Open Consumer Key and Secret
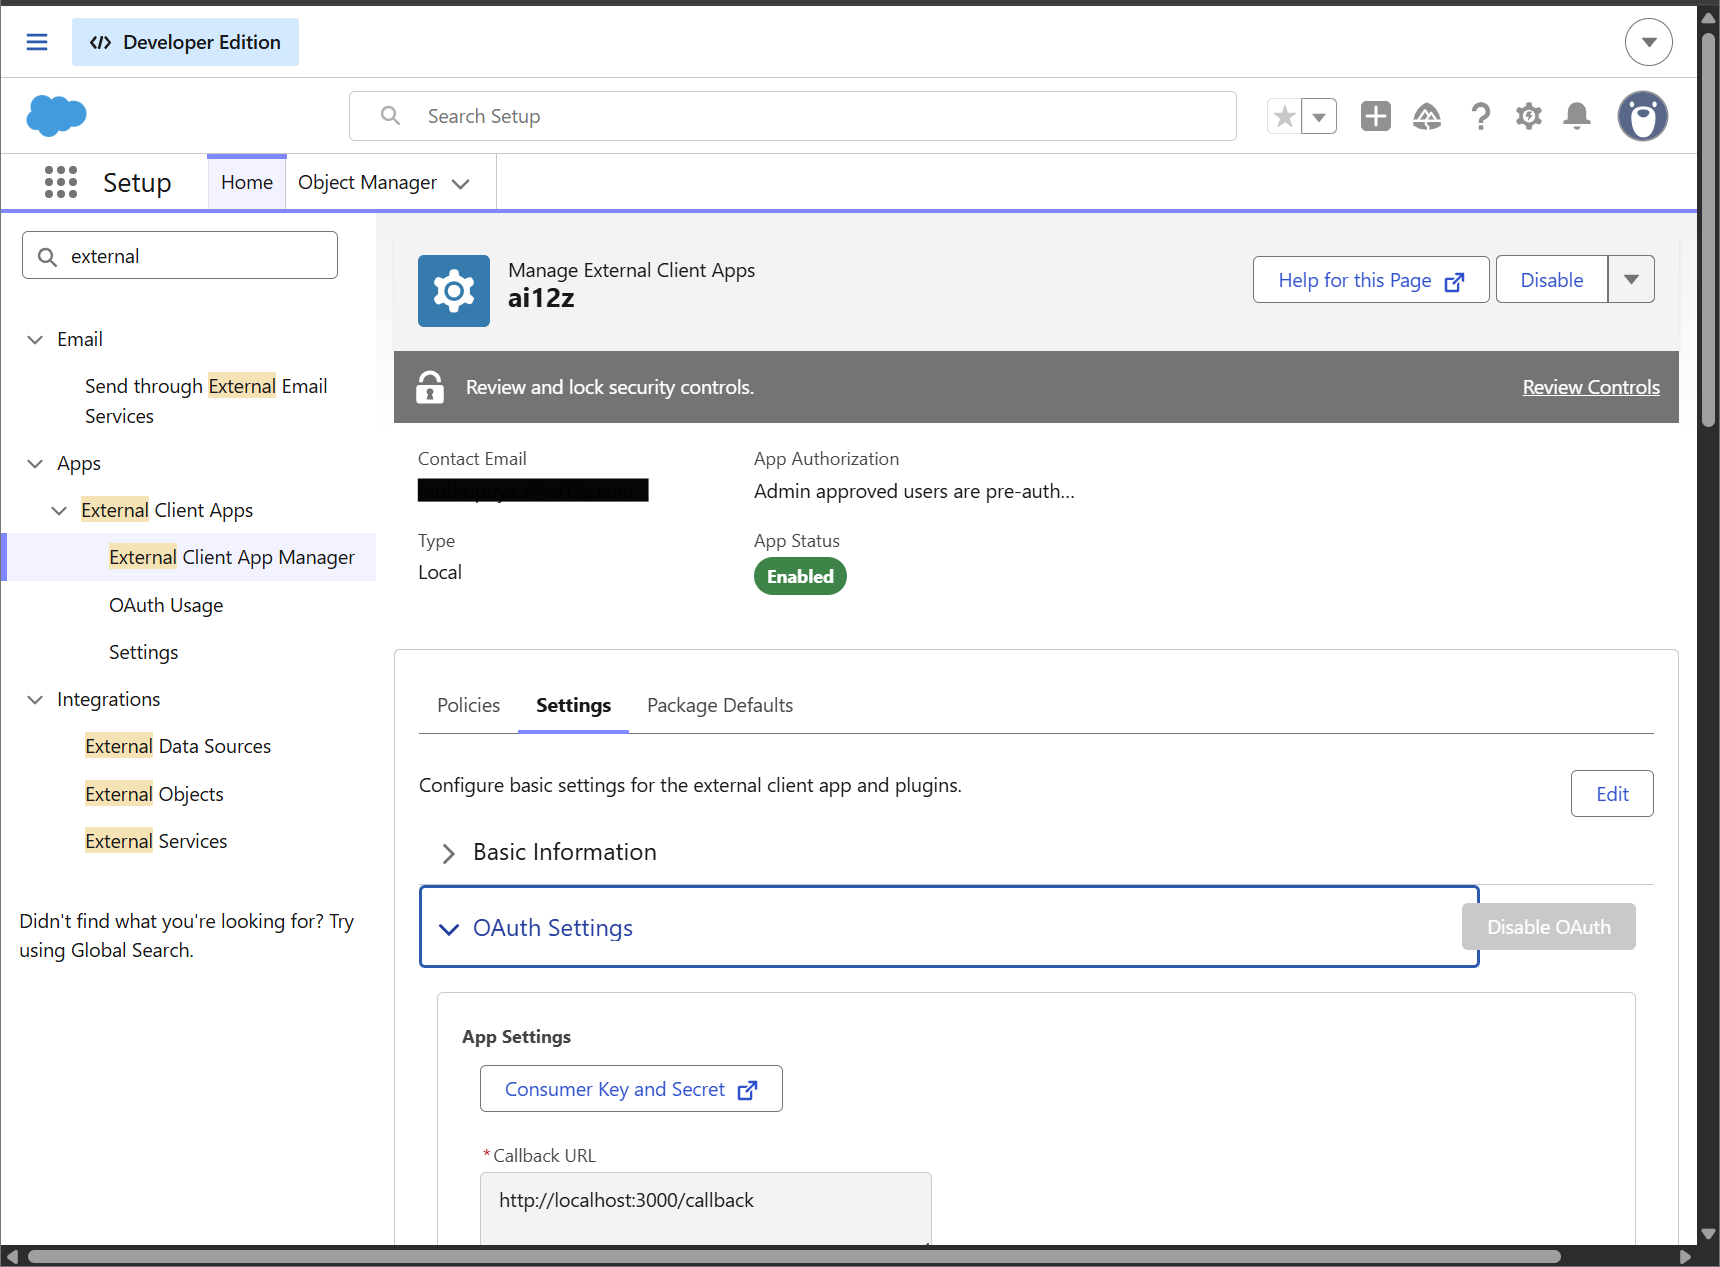 coord(631,1089)
